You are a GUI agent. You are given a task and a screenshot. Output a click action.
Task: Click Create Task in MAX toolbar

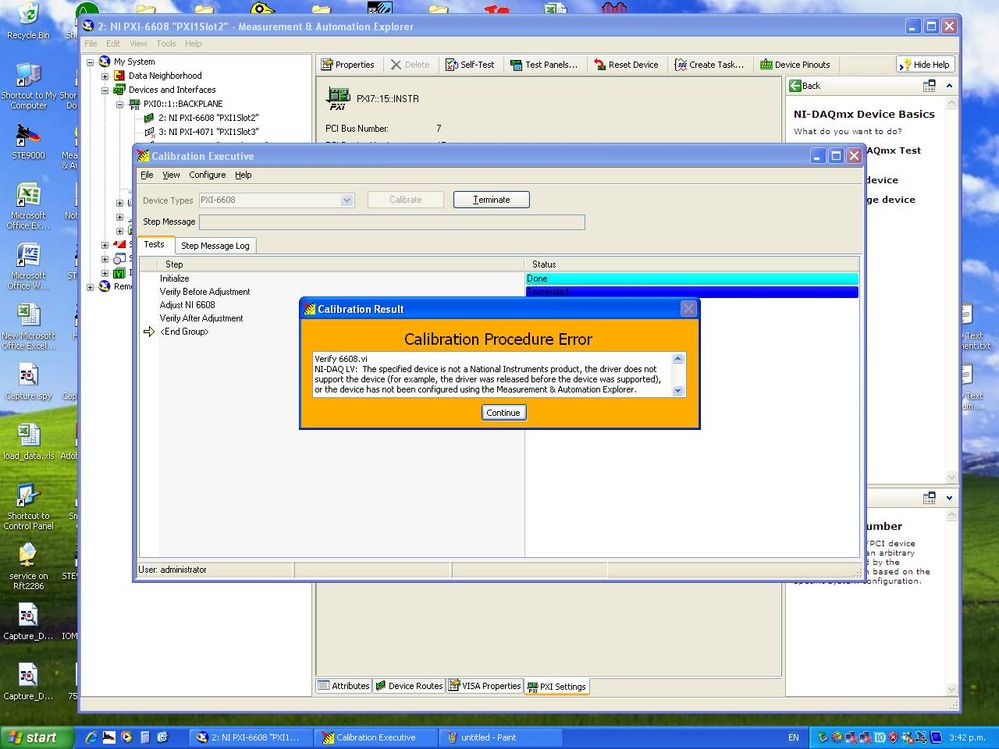click(x=709, y=64)
